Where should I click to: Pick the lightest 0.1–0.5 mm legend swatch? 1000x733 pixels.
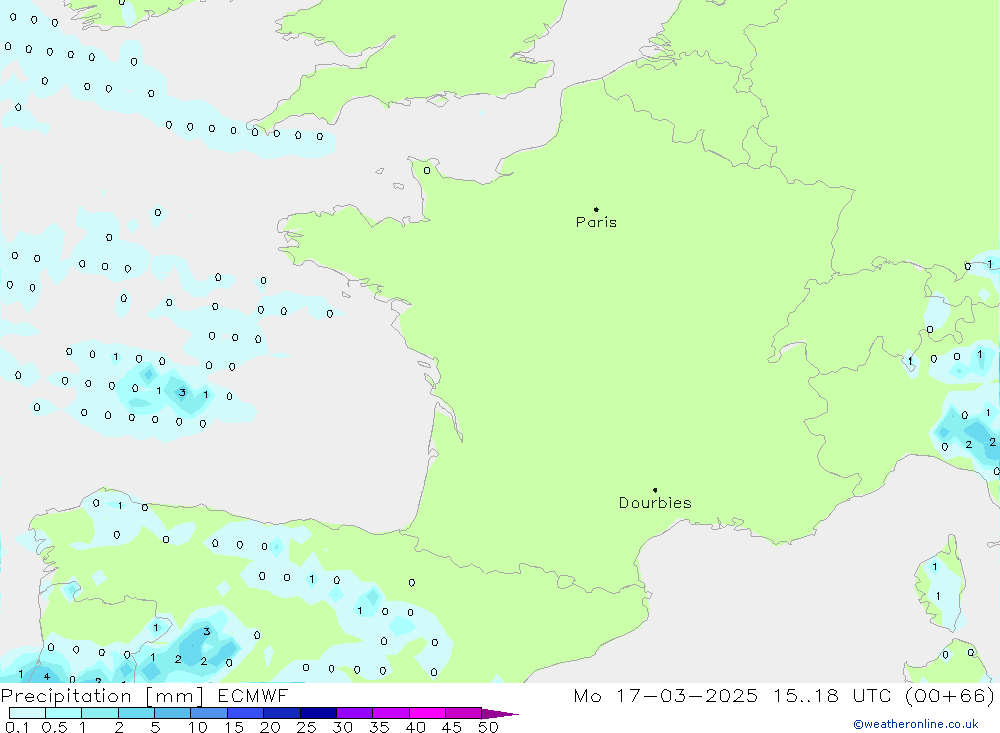point(27,713)
